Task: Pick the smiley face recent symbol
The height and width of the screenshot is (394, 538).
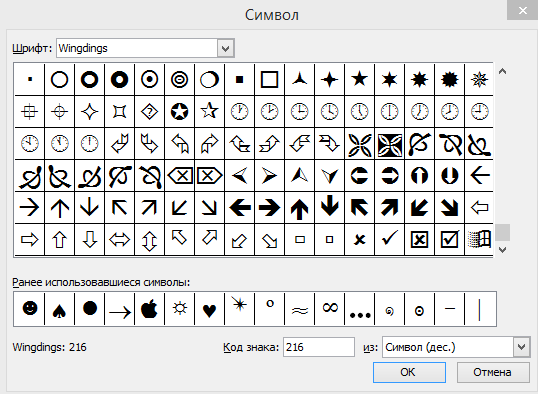Action: click(x=30, y=308)
